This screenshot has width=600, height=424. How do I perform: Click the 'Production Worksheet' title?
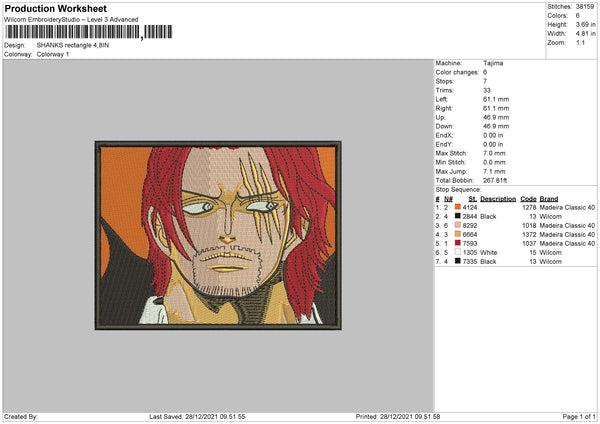[55, 9]
